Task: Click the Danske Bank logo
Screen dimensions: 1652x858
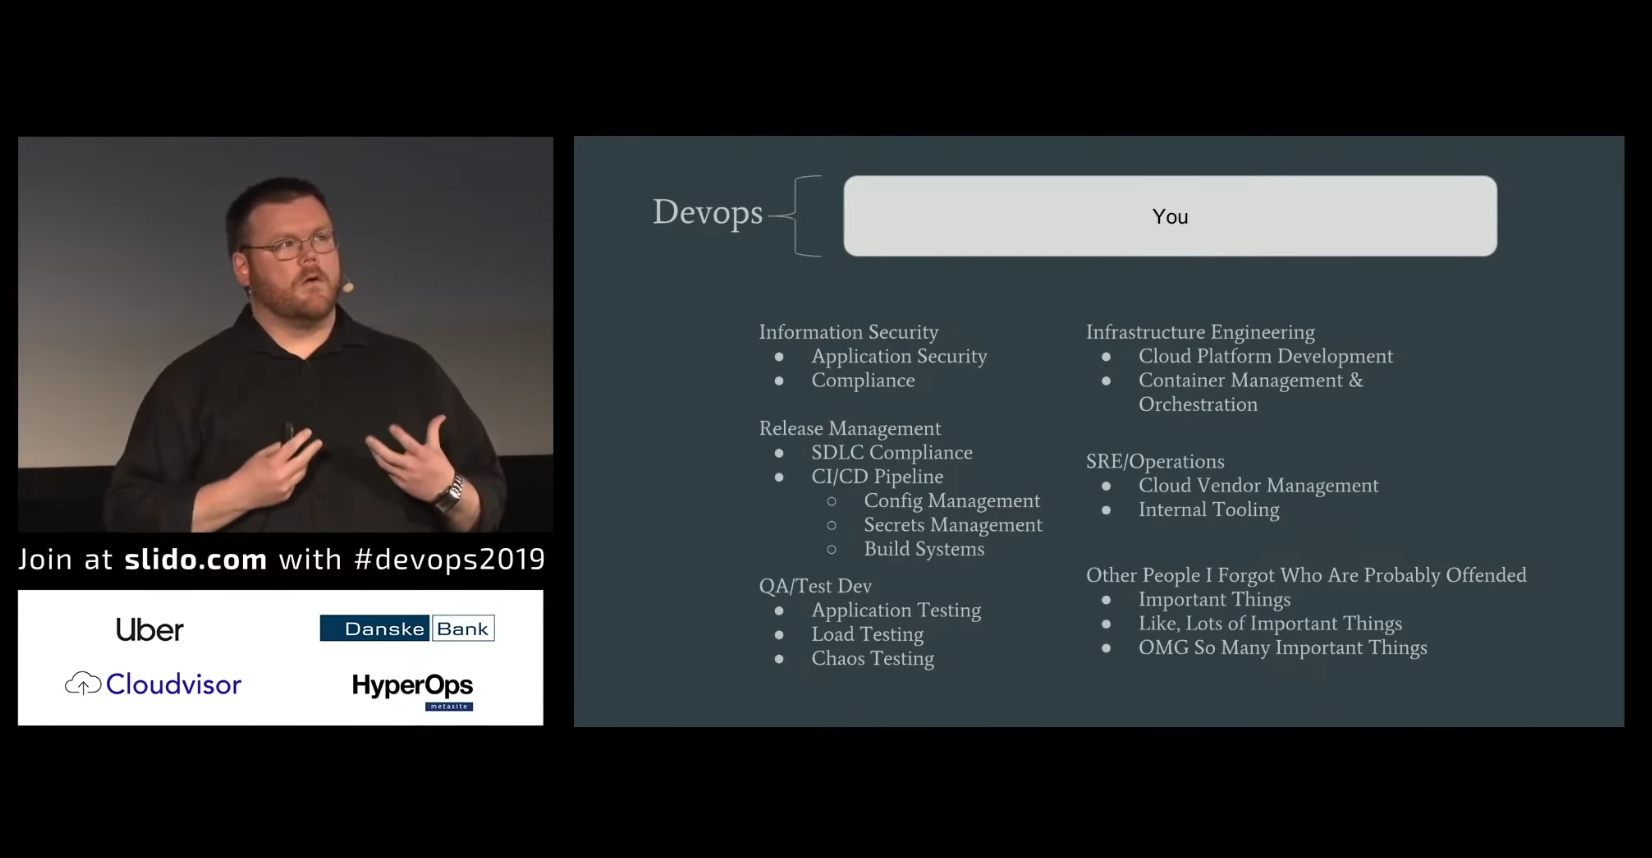Action: pos(407,628)
